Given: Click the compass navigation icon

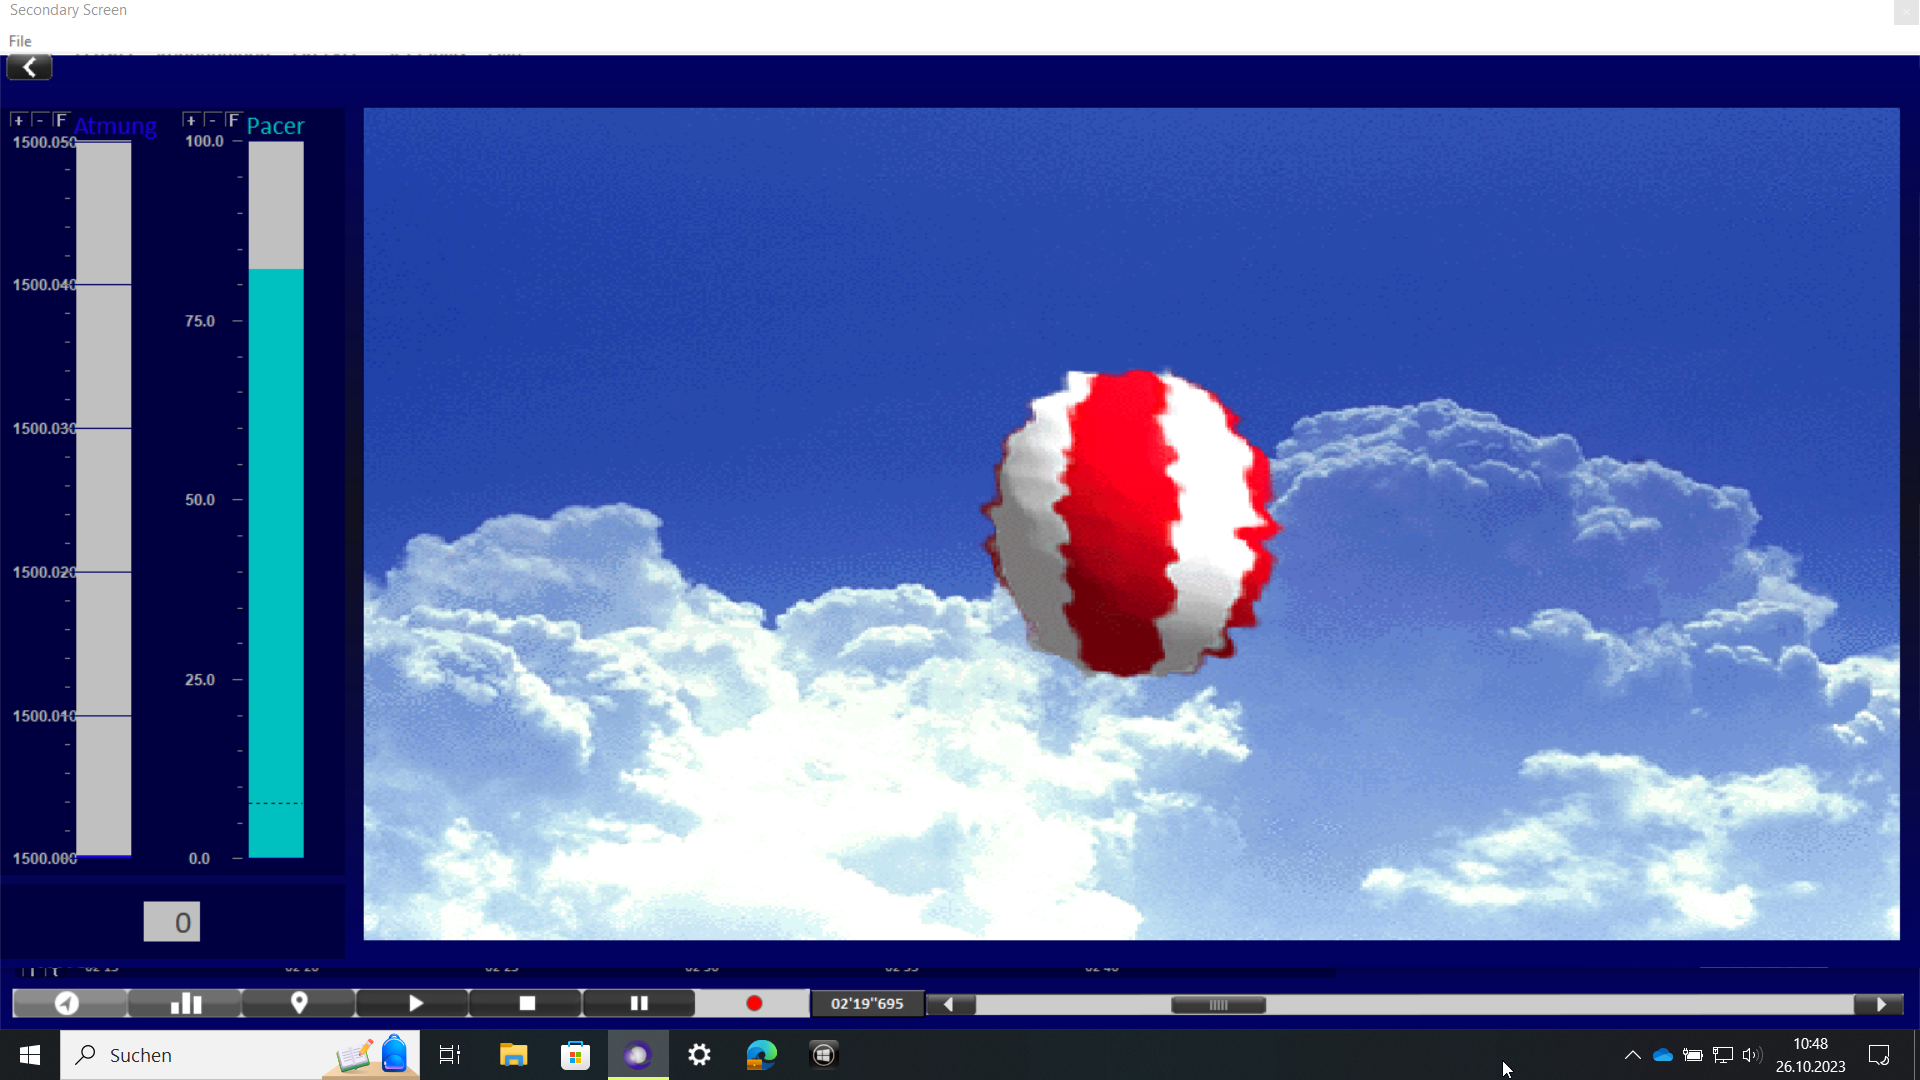Looking at the screenshot, I should click(x=69, y=1003).
